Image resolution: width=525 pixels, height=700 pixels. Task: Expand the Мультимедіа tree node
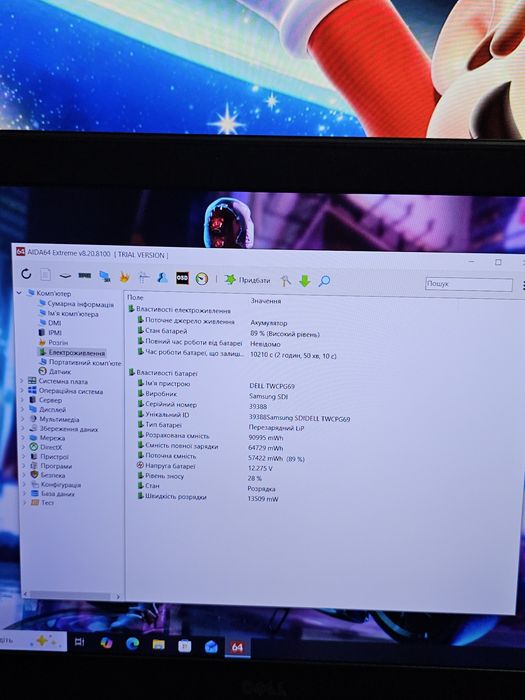click(22, 419)
